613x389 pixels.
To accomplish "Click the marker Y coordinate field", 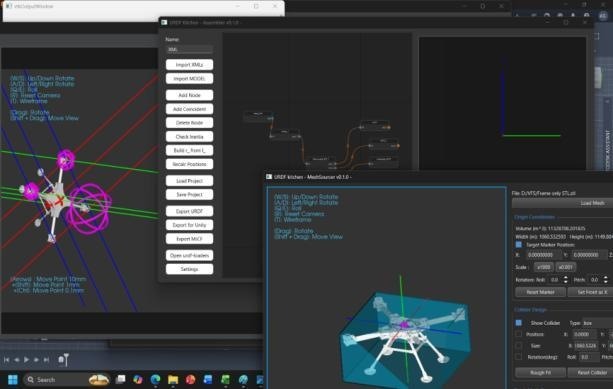I will [589, 255].
